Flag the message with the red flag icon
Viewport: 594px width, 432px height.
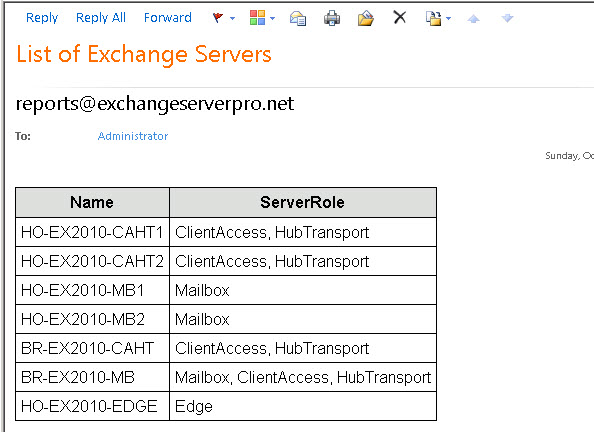pyautogui.click(x=218, y=17)
